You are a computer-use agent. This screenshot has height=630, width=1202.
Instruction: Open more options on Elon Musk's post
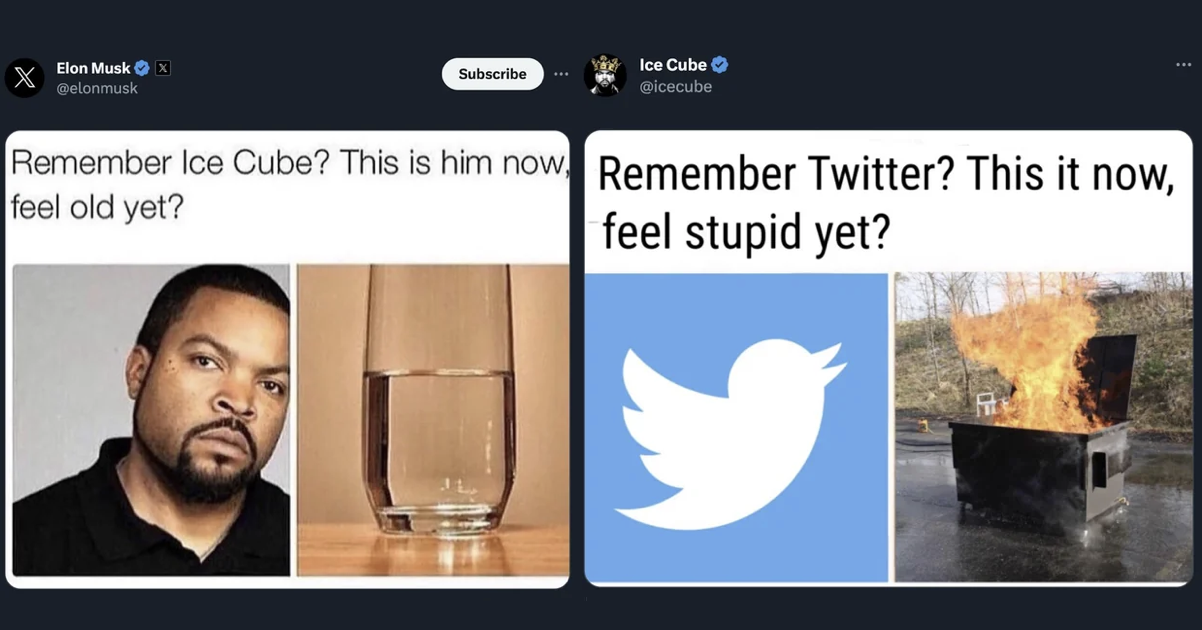pos(561,74)
